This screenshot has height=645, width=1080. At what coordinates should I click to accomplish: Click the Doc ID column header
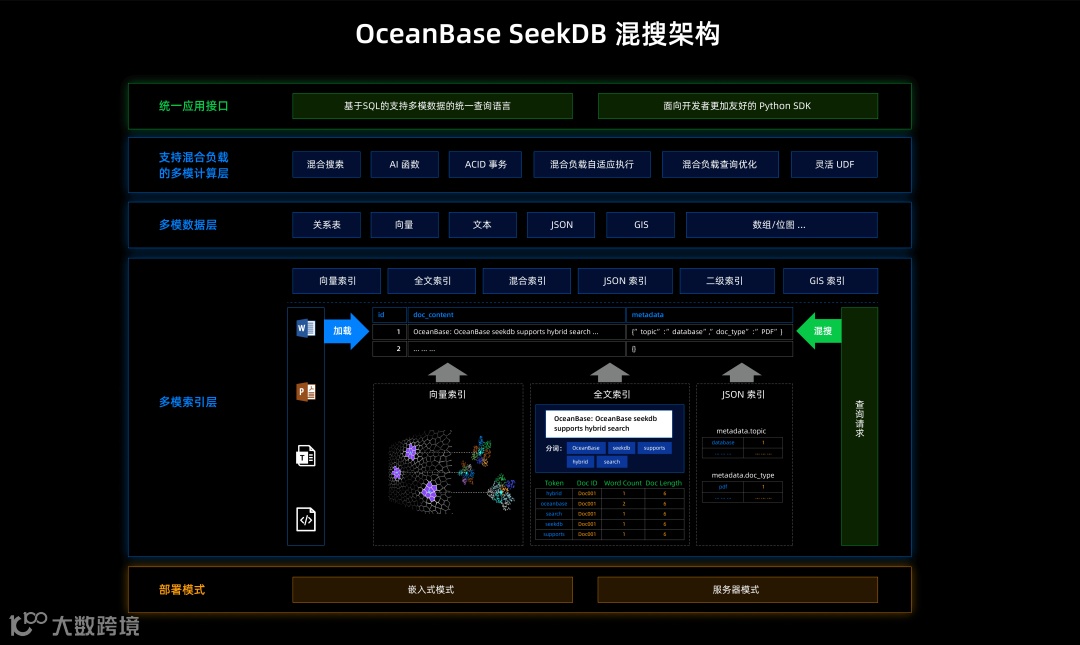point(587,483)
